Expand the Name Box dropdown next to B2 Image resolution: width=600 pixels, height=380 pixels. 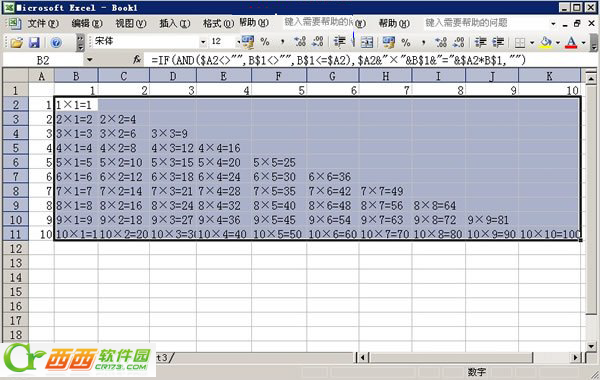pos(90,60)
